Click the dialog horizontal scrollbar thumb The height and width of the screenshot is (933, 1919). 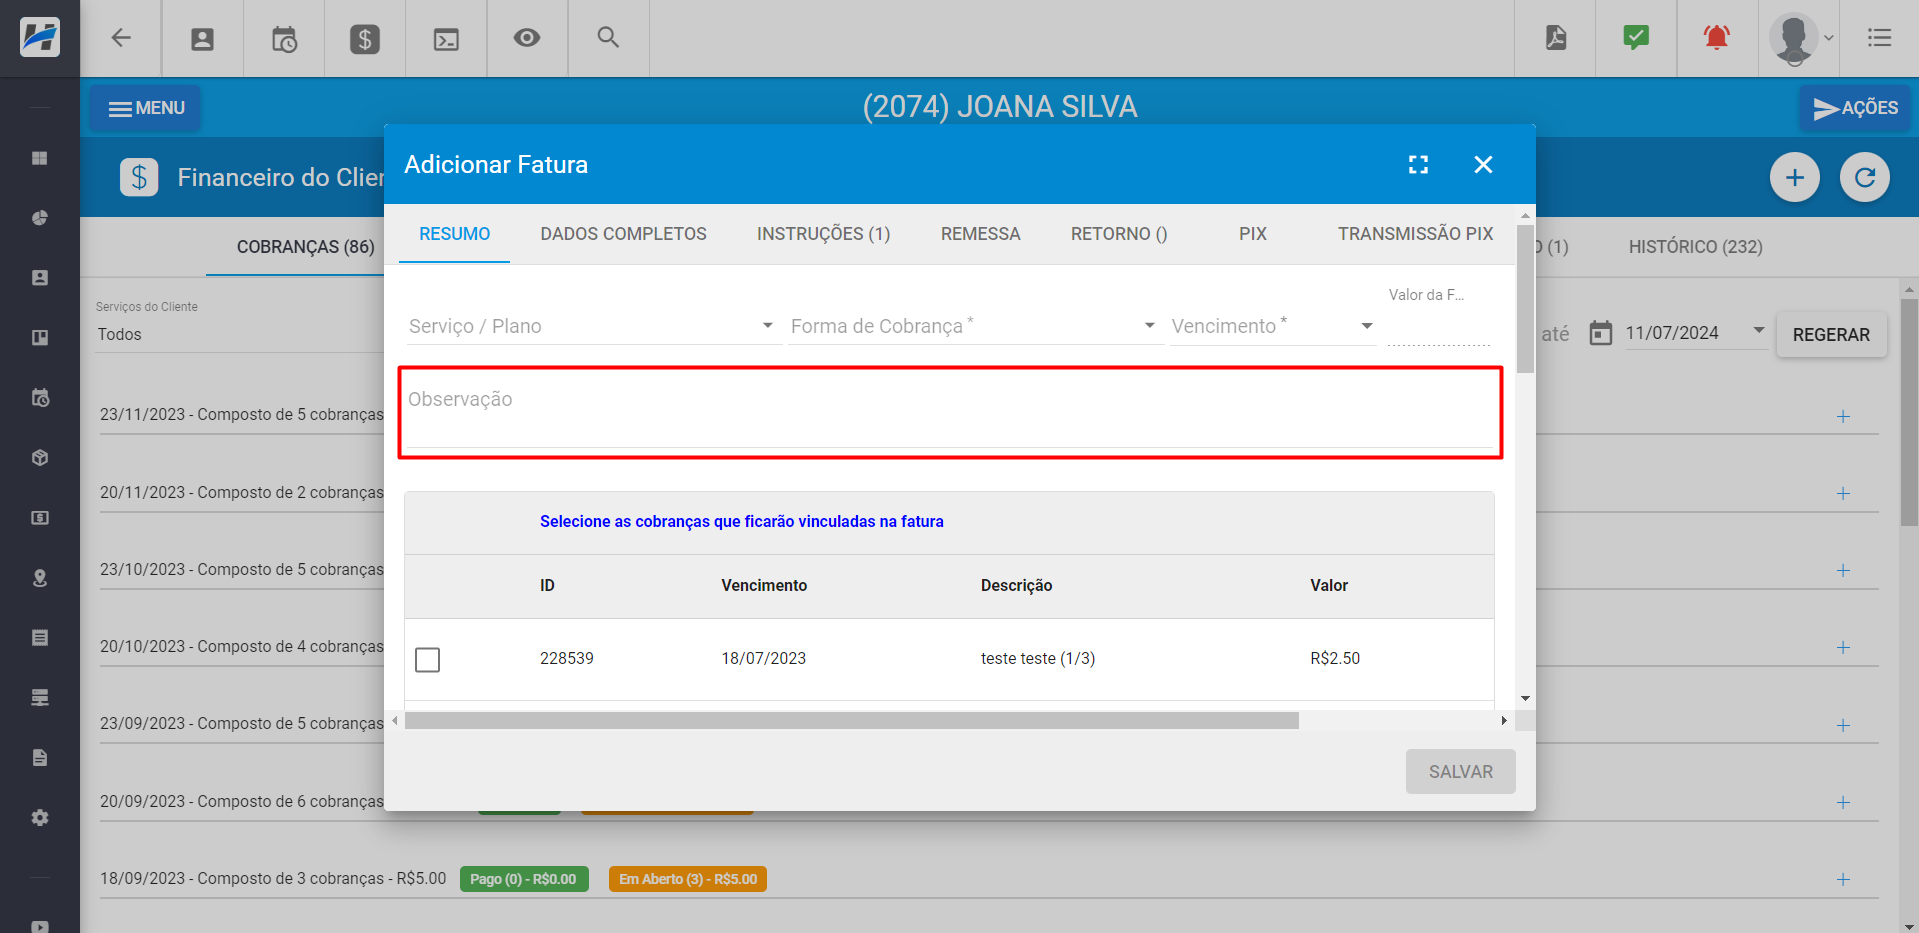852,721
